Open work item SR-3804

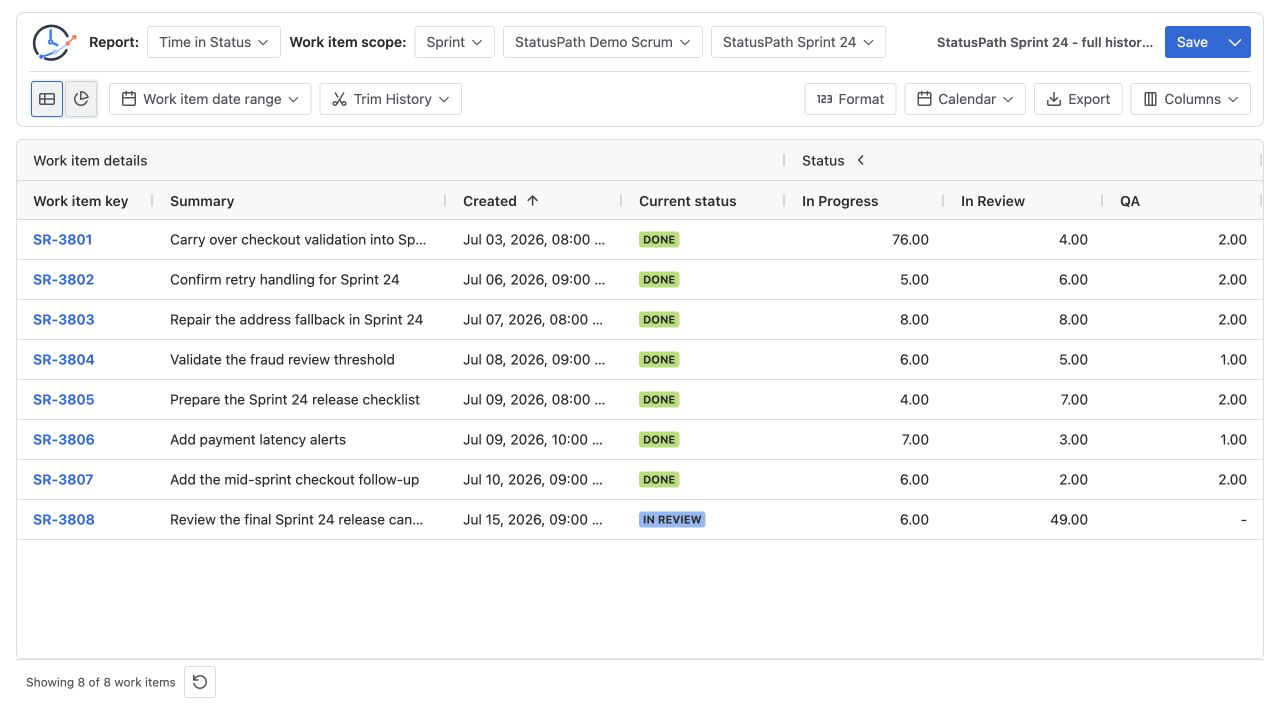pos(64,360)
